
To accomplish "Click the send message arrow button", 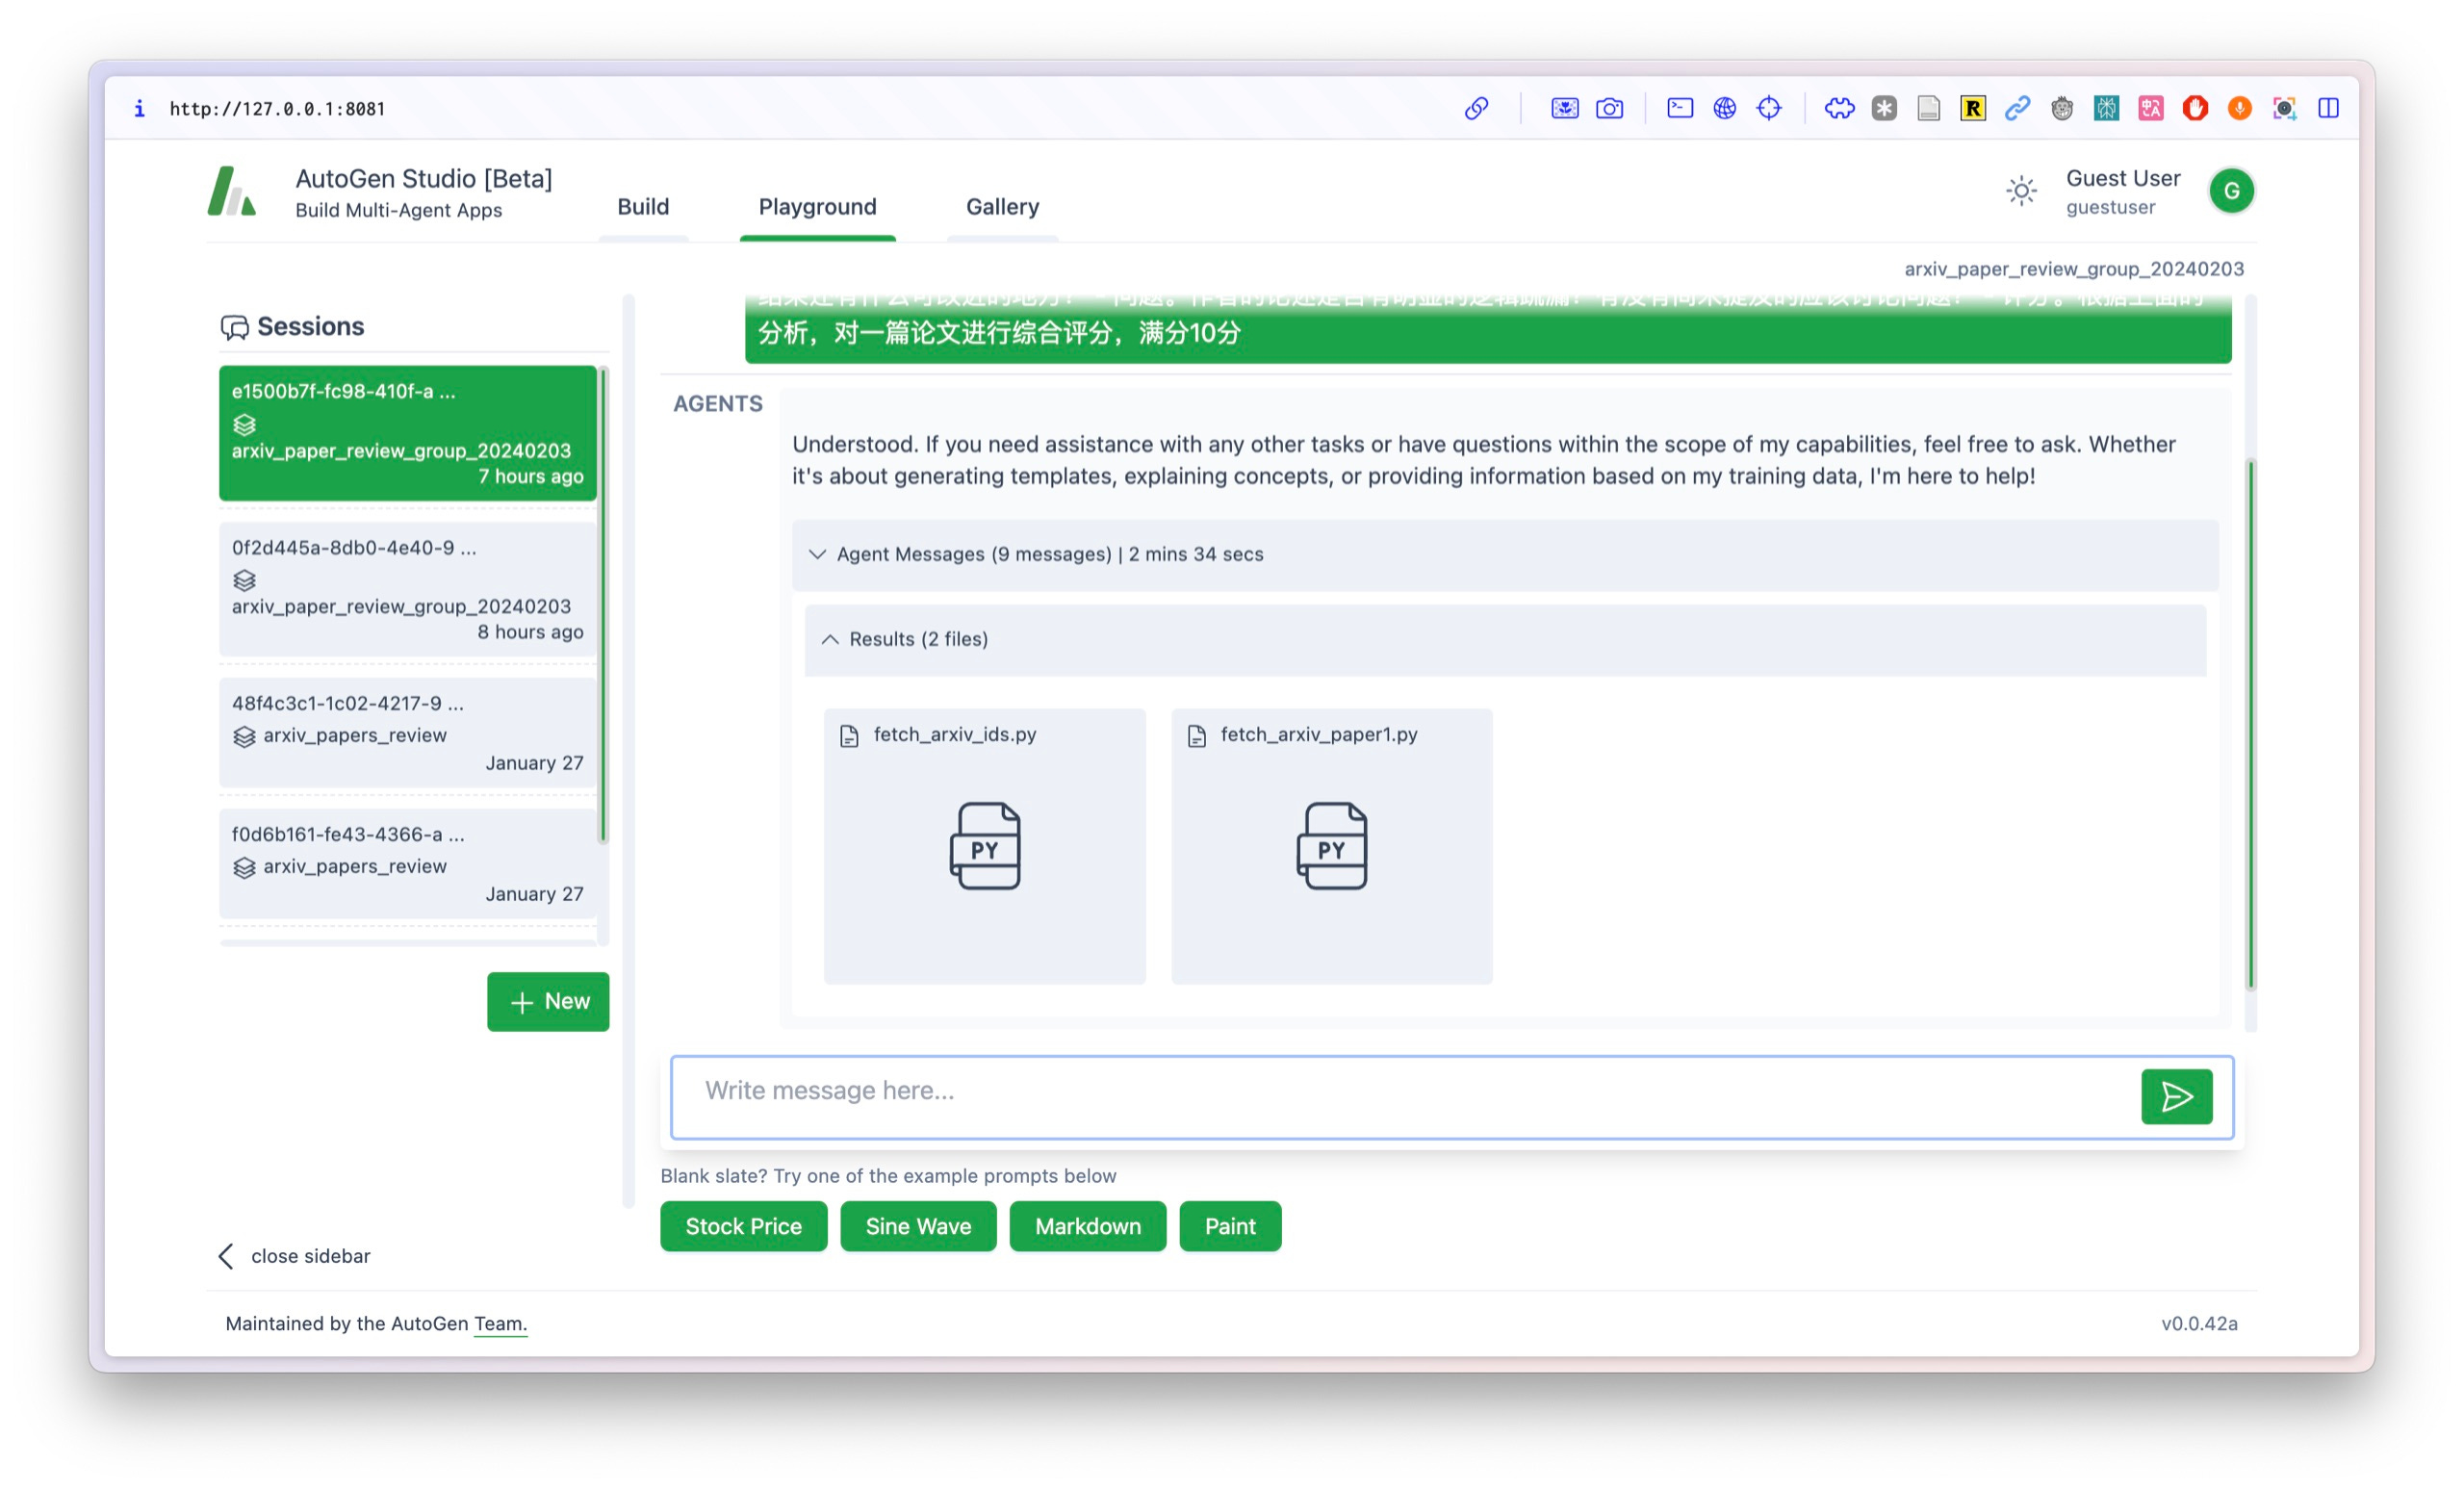I will point(2175,1097).
